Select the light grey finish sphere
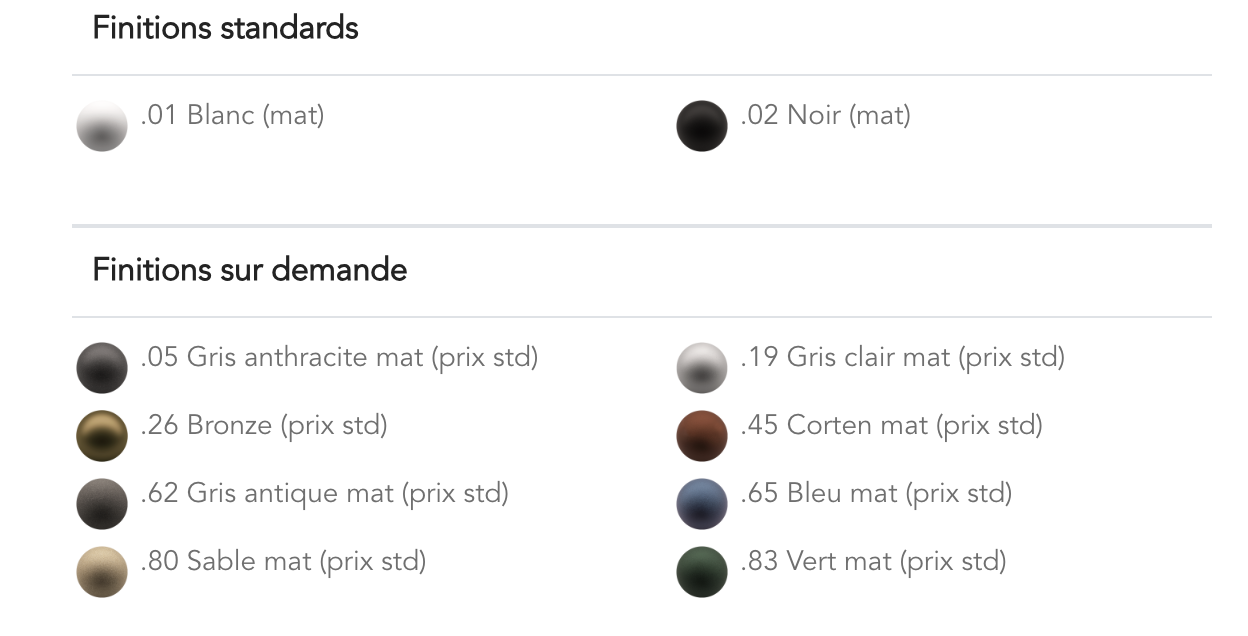1248x636 pixels. click(x=702, y=368)
